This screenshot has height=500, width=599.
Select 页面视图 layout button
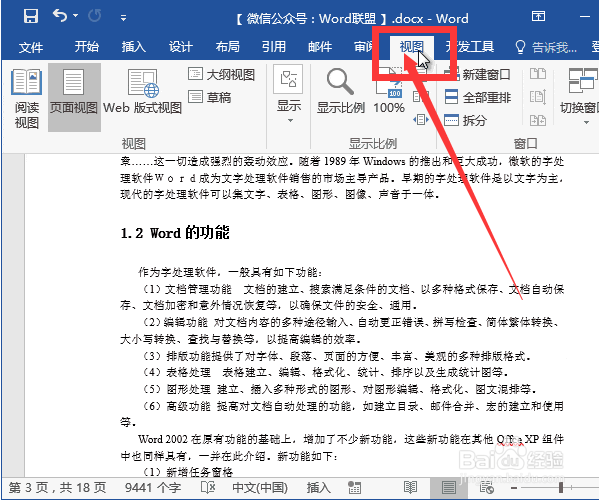(x=74, y=97)
